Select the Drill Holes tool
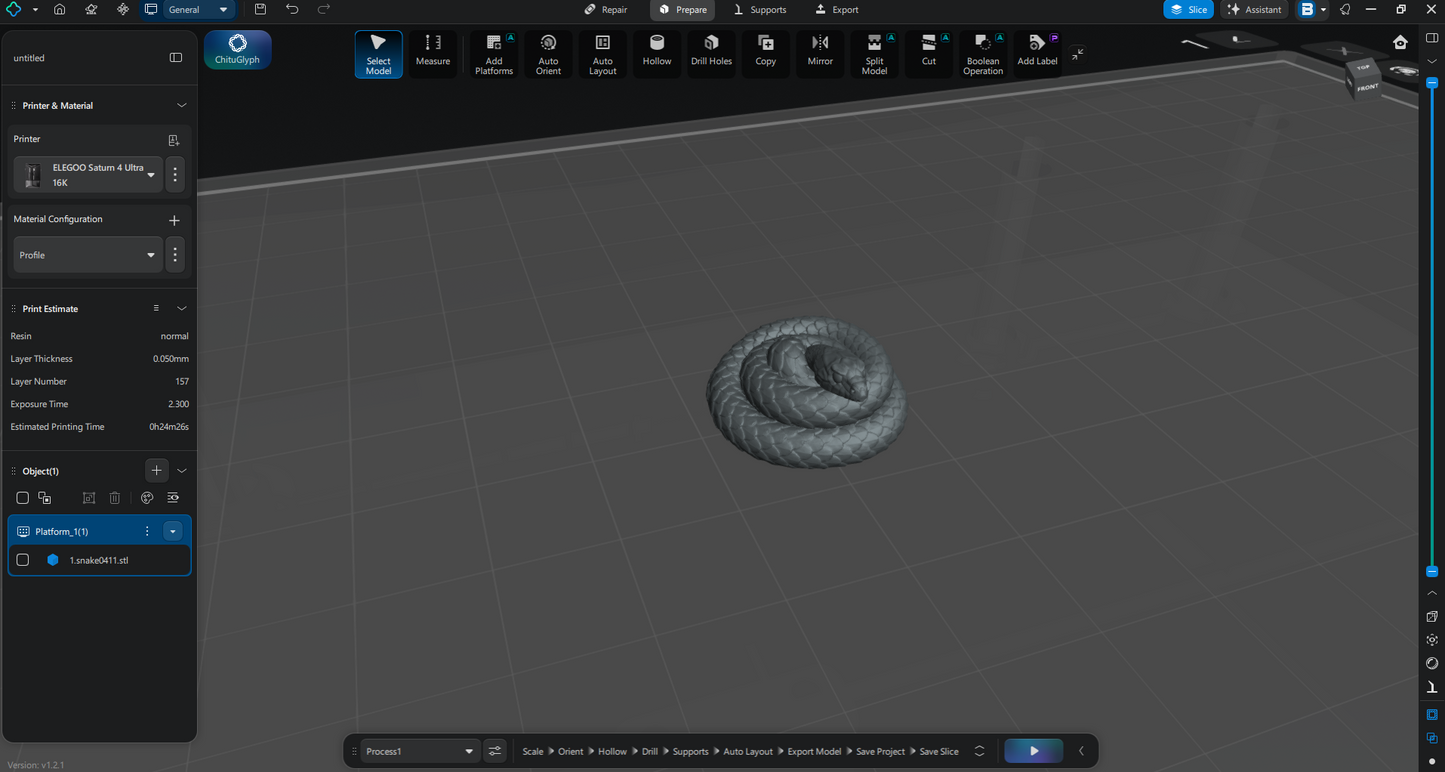Screen dimensions: 1445x772 pyautogui.click(x=711, y=54)
